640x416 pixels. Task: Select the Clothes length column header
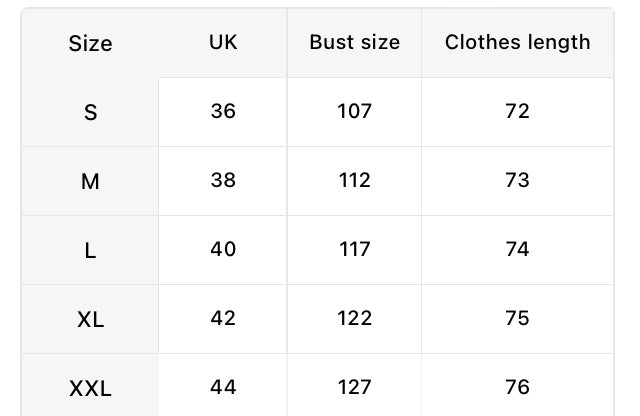pos(517,42)
